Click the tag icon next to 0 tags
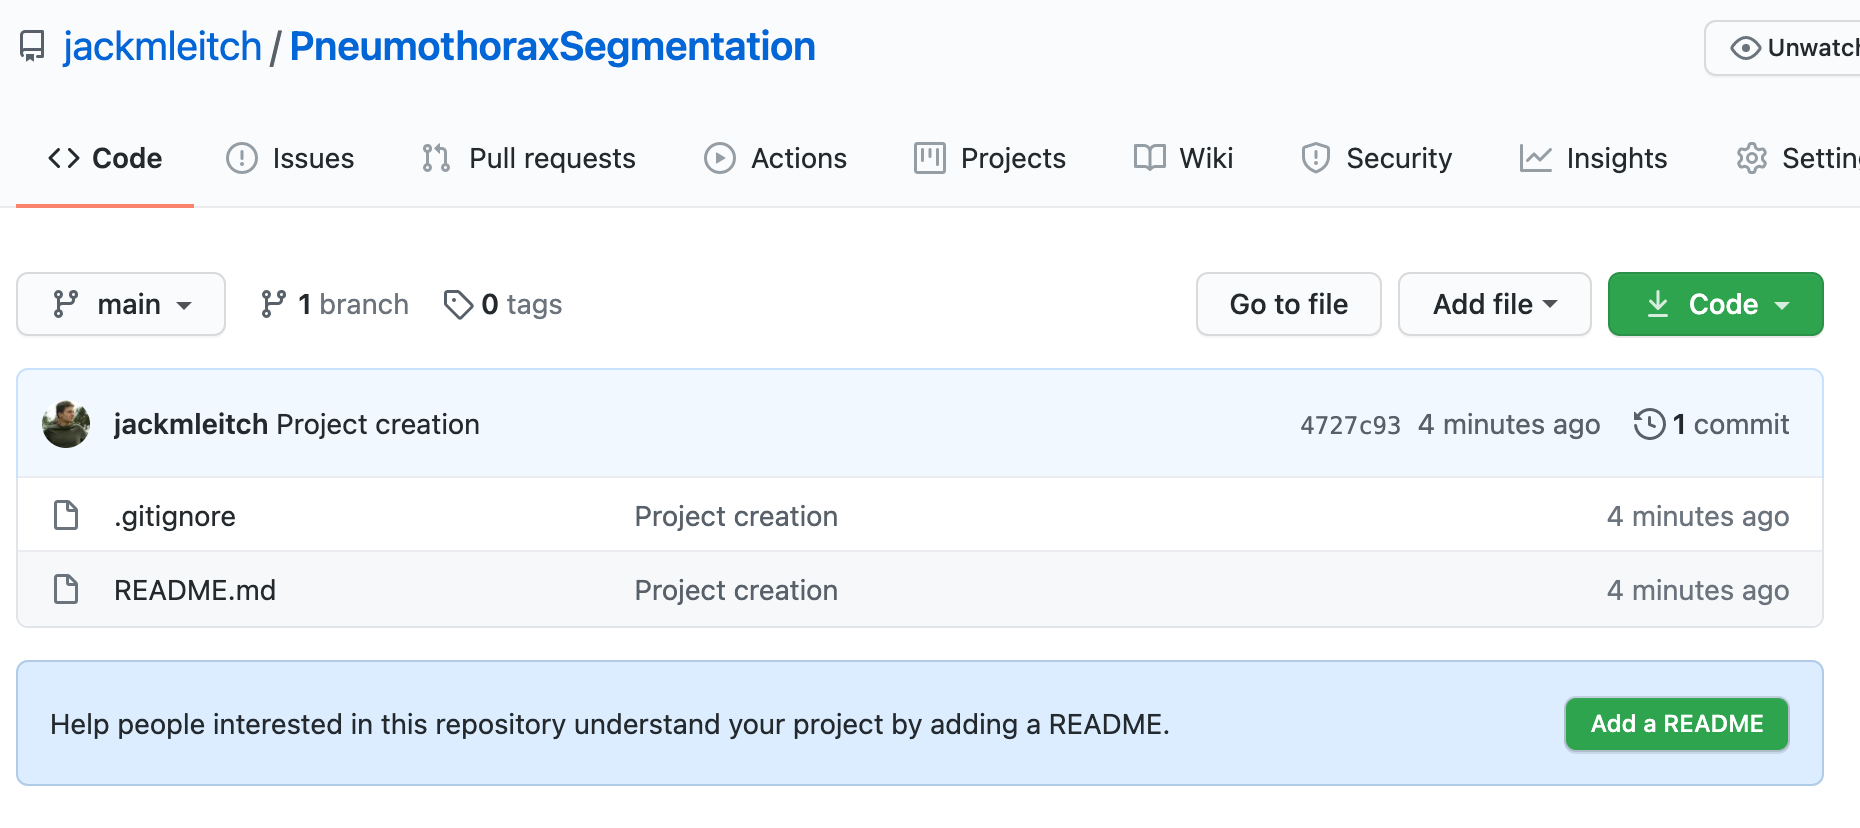The width and height of the screenshot is (1860, 828). pos(458,304)
